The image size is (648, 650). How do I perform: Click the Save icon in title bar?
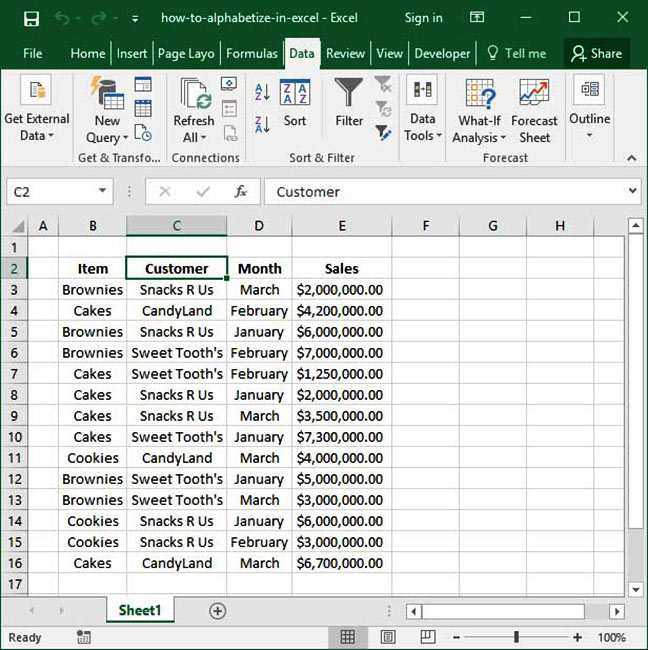[x=31, y=18]
